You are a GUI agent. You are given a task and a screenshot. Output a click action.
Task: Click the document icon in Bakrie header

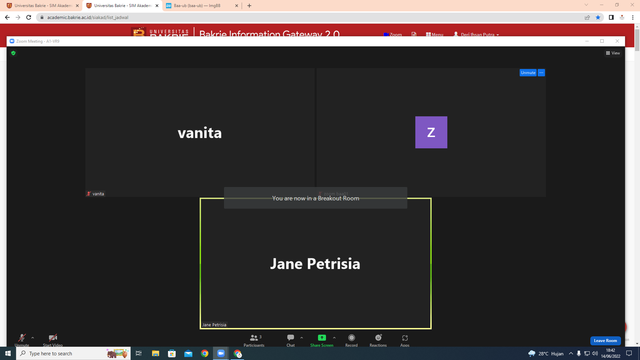(x=414, y=35)
